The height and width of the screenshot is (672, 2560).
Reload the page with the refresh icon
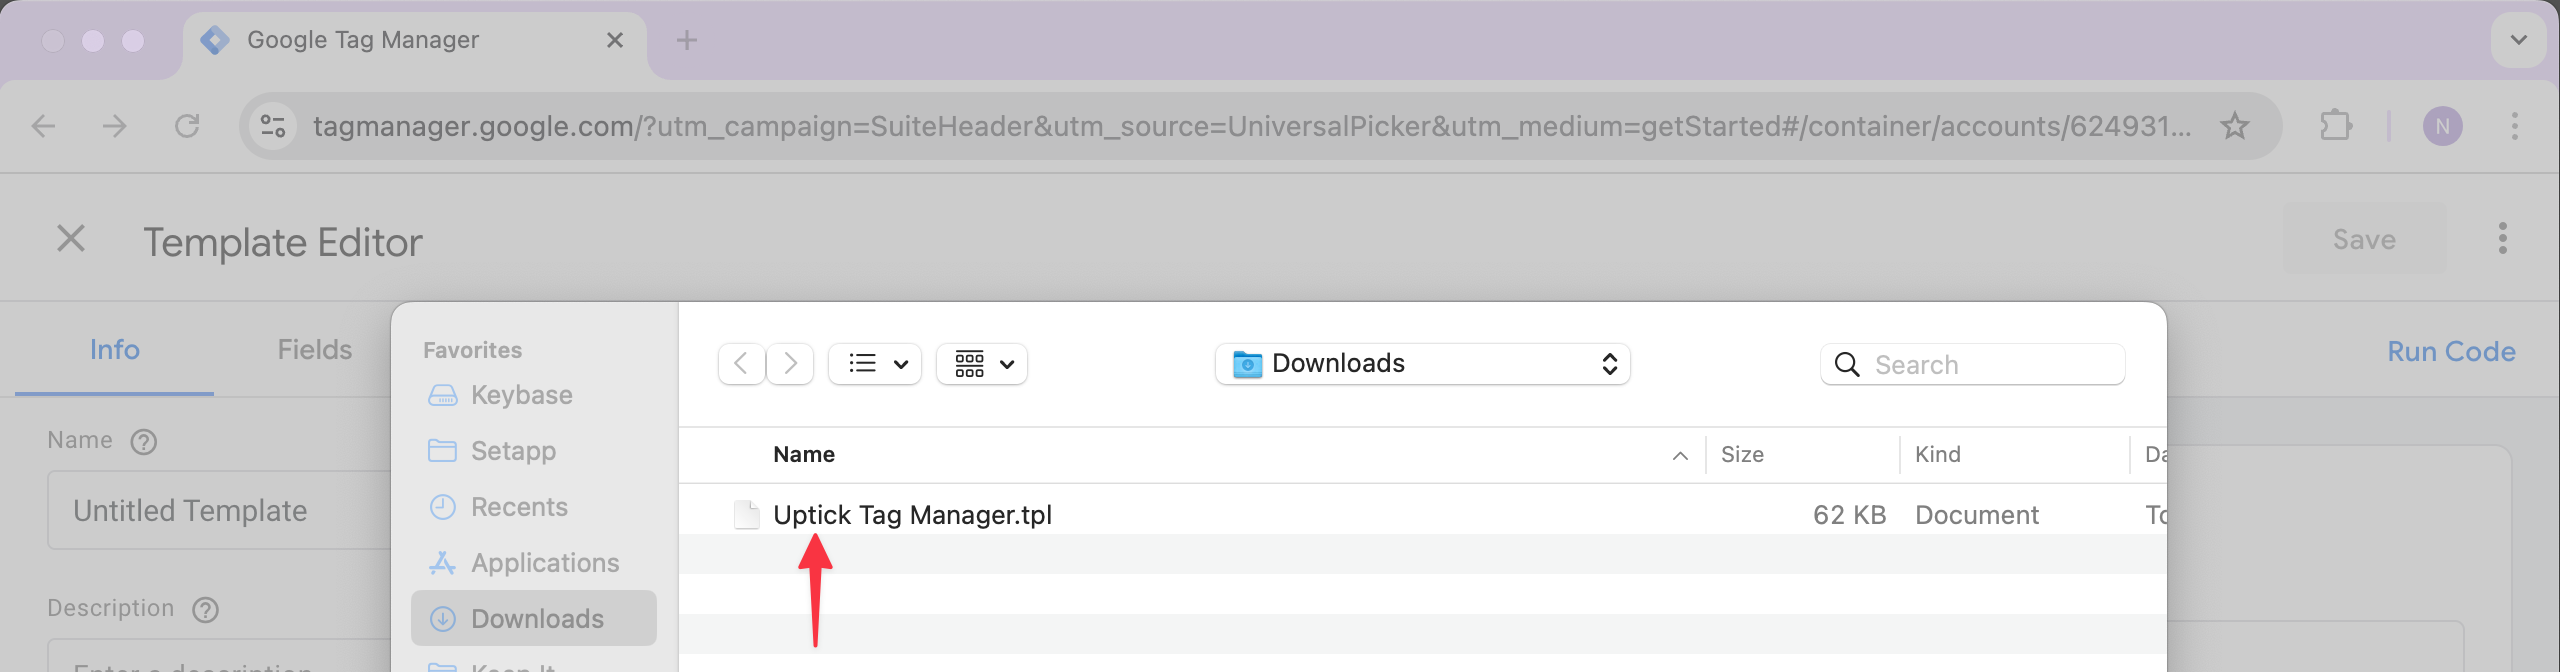pos(187,126)
